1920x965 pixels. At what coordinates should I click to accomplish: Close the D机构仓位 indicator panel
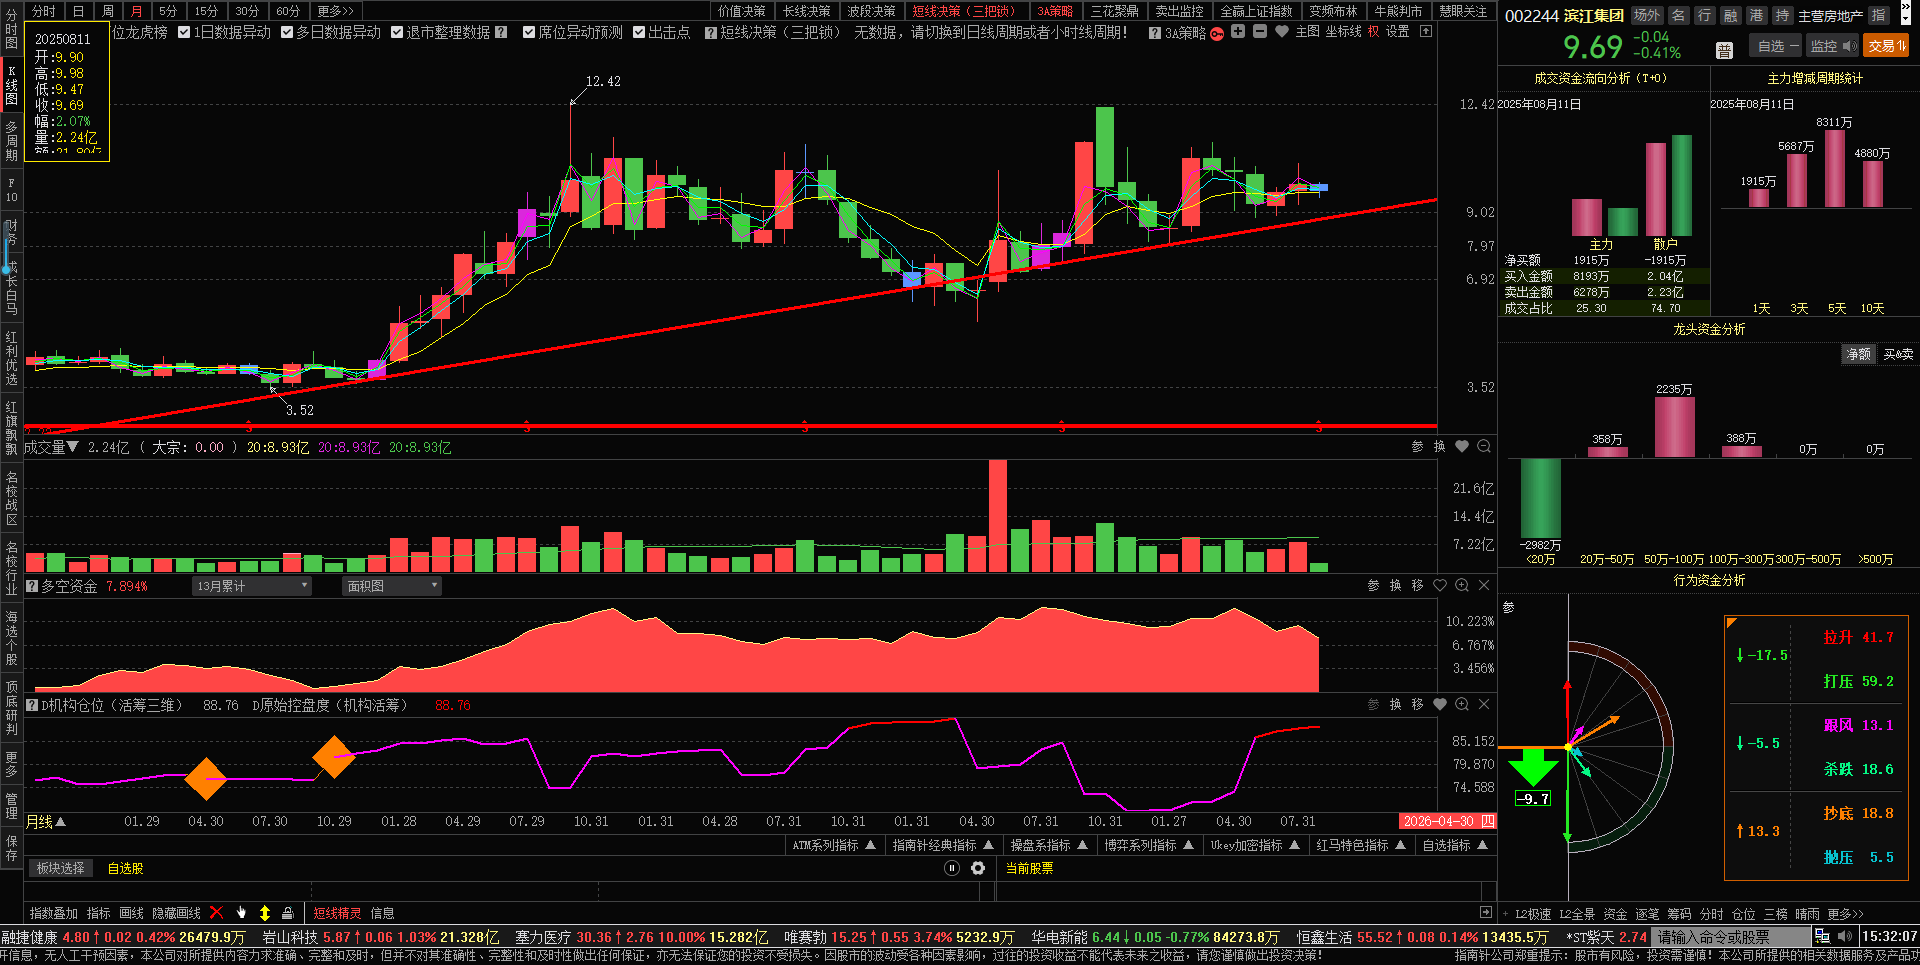tap(1484, 704)
